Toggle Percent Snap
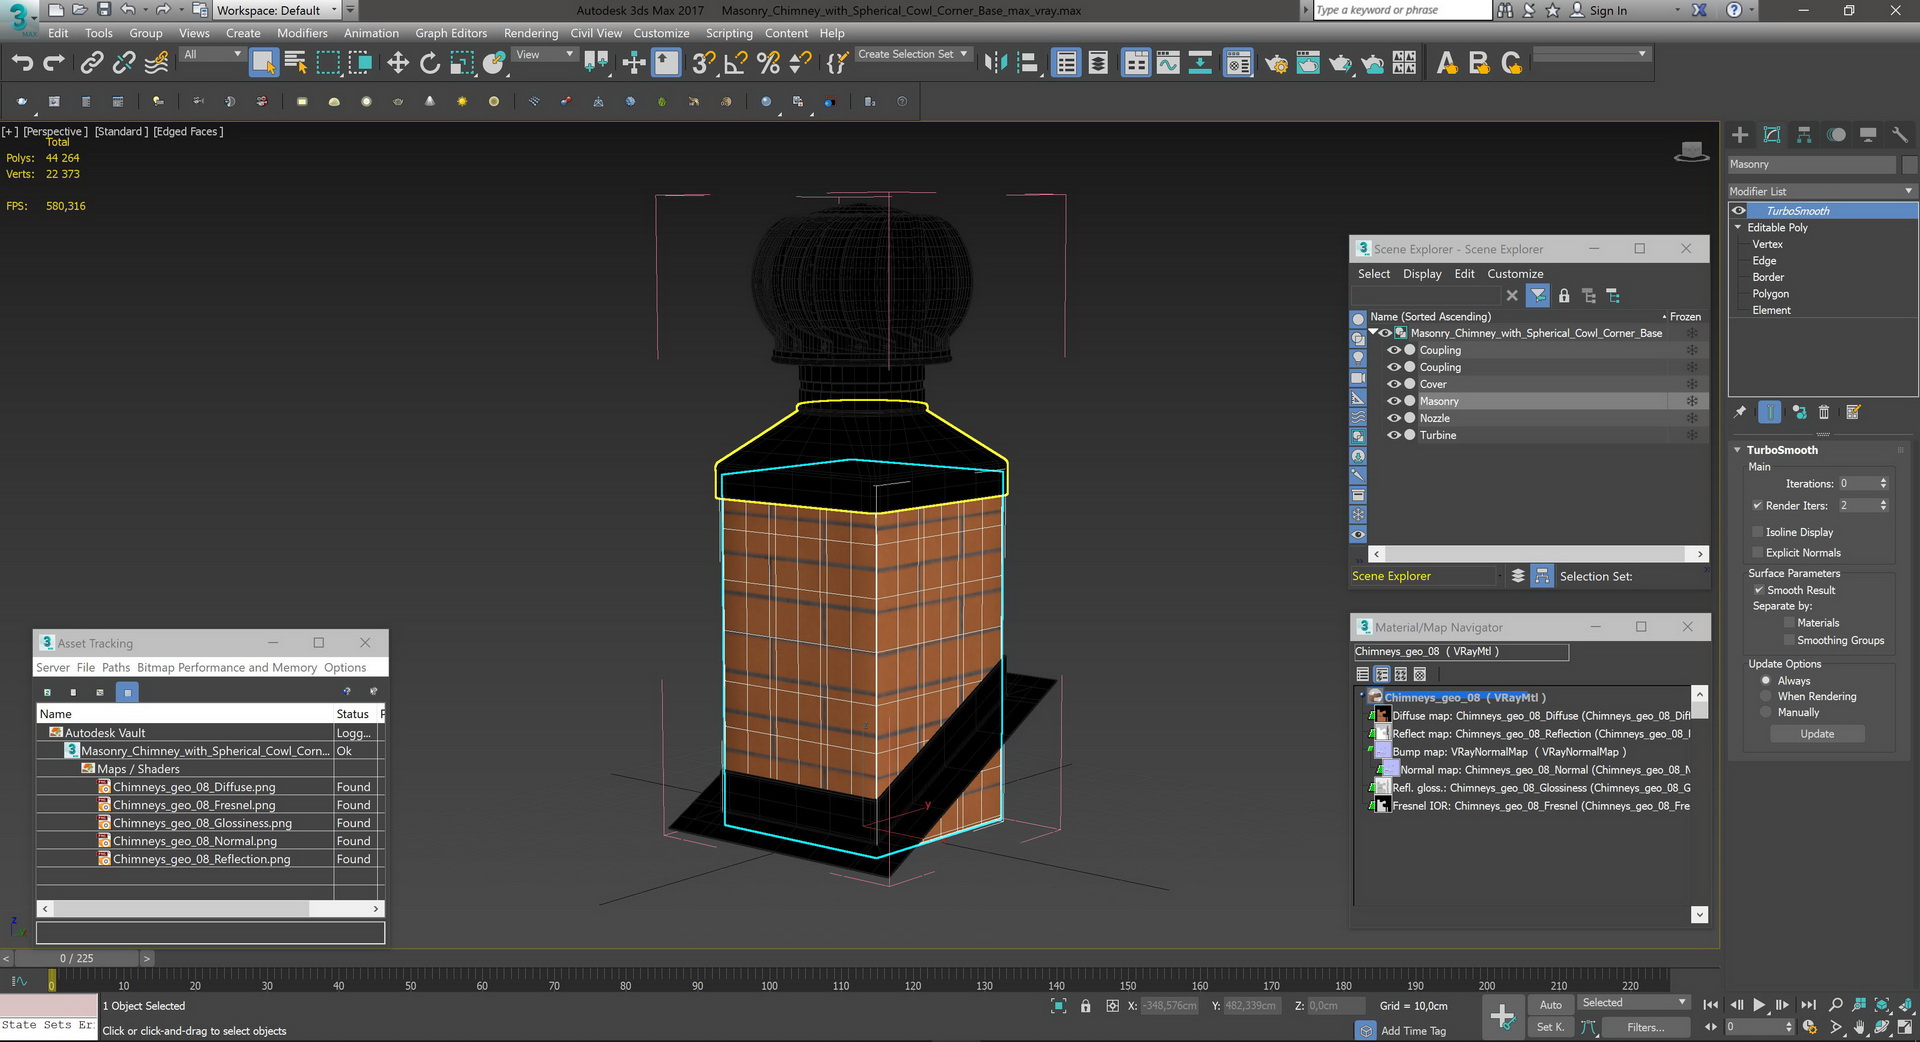 click(768, 63)
